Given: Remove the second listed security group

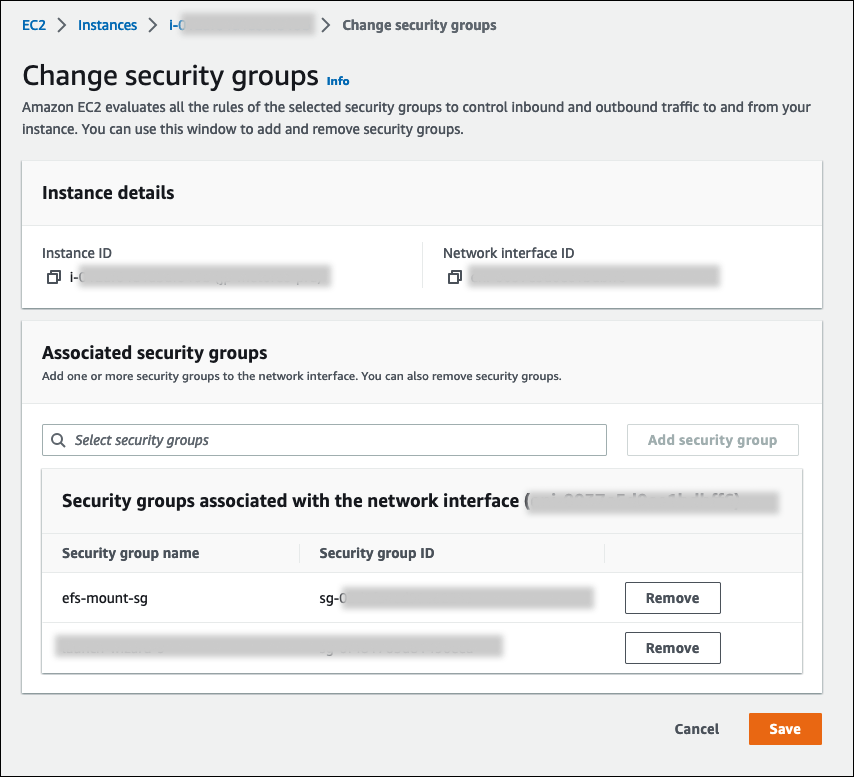Looking at the screenshot, I should [672, 648].
